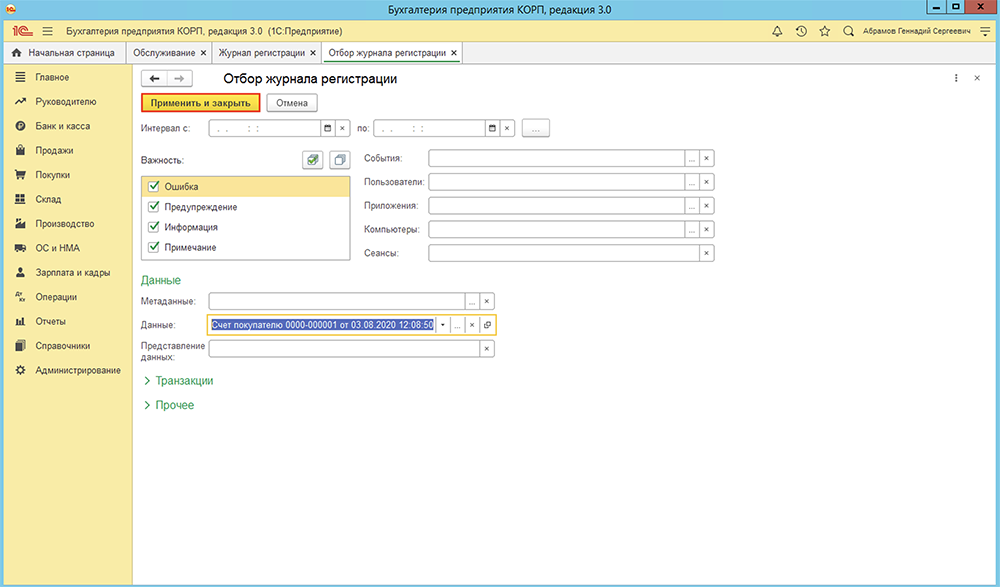Close the filter form with X
1000x587 pixels.
[x=977, y=78]
